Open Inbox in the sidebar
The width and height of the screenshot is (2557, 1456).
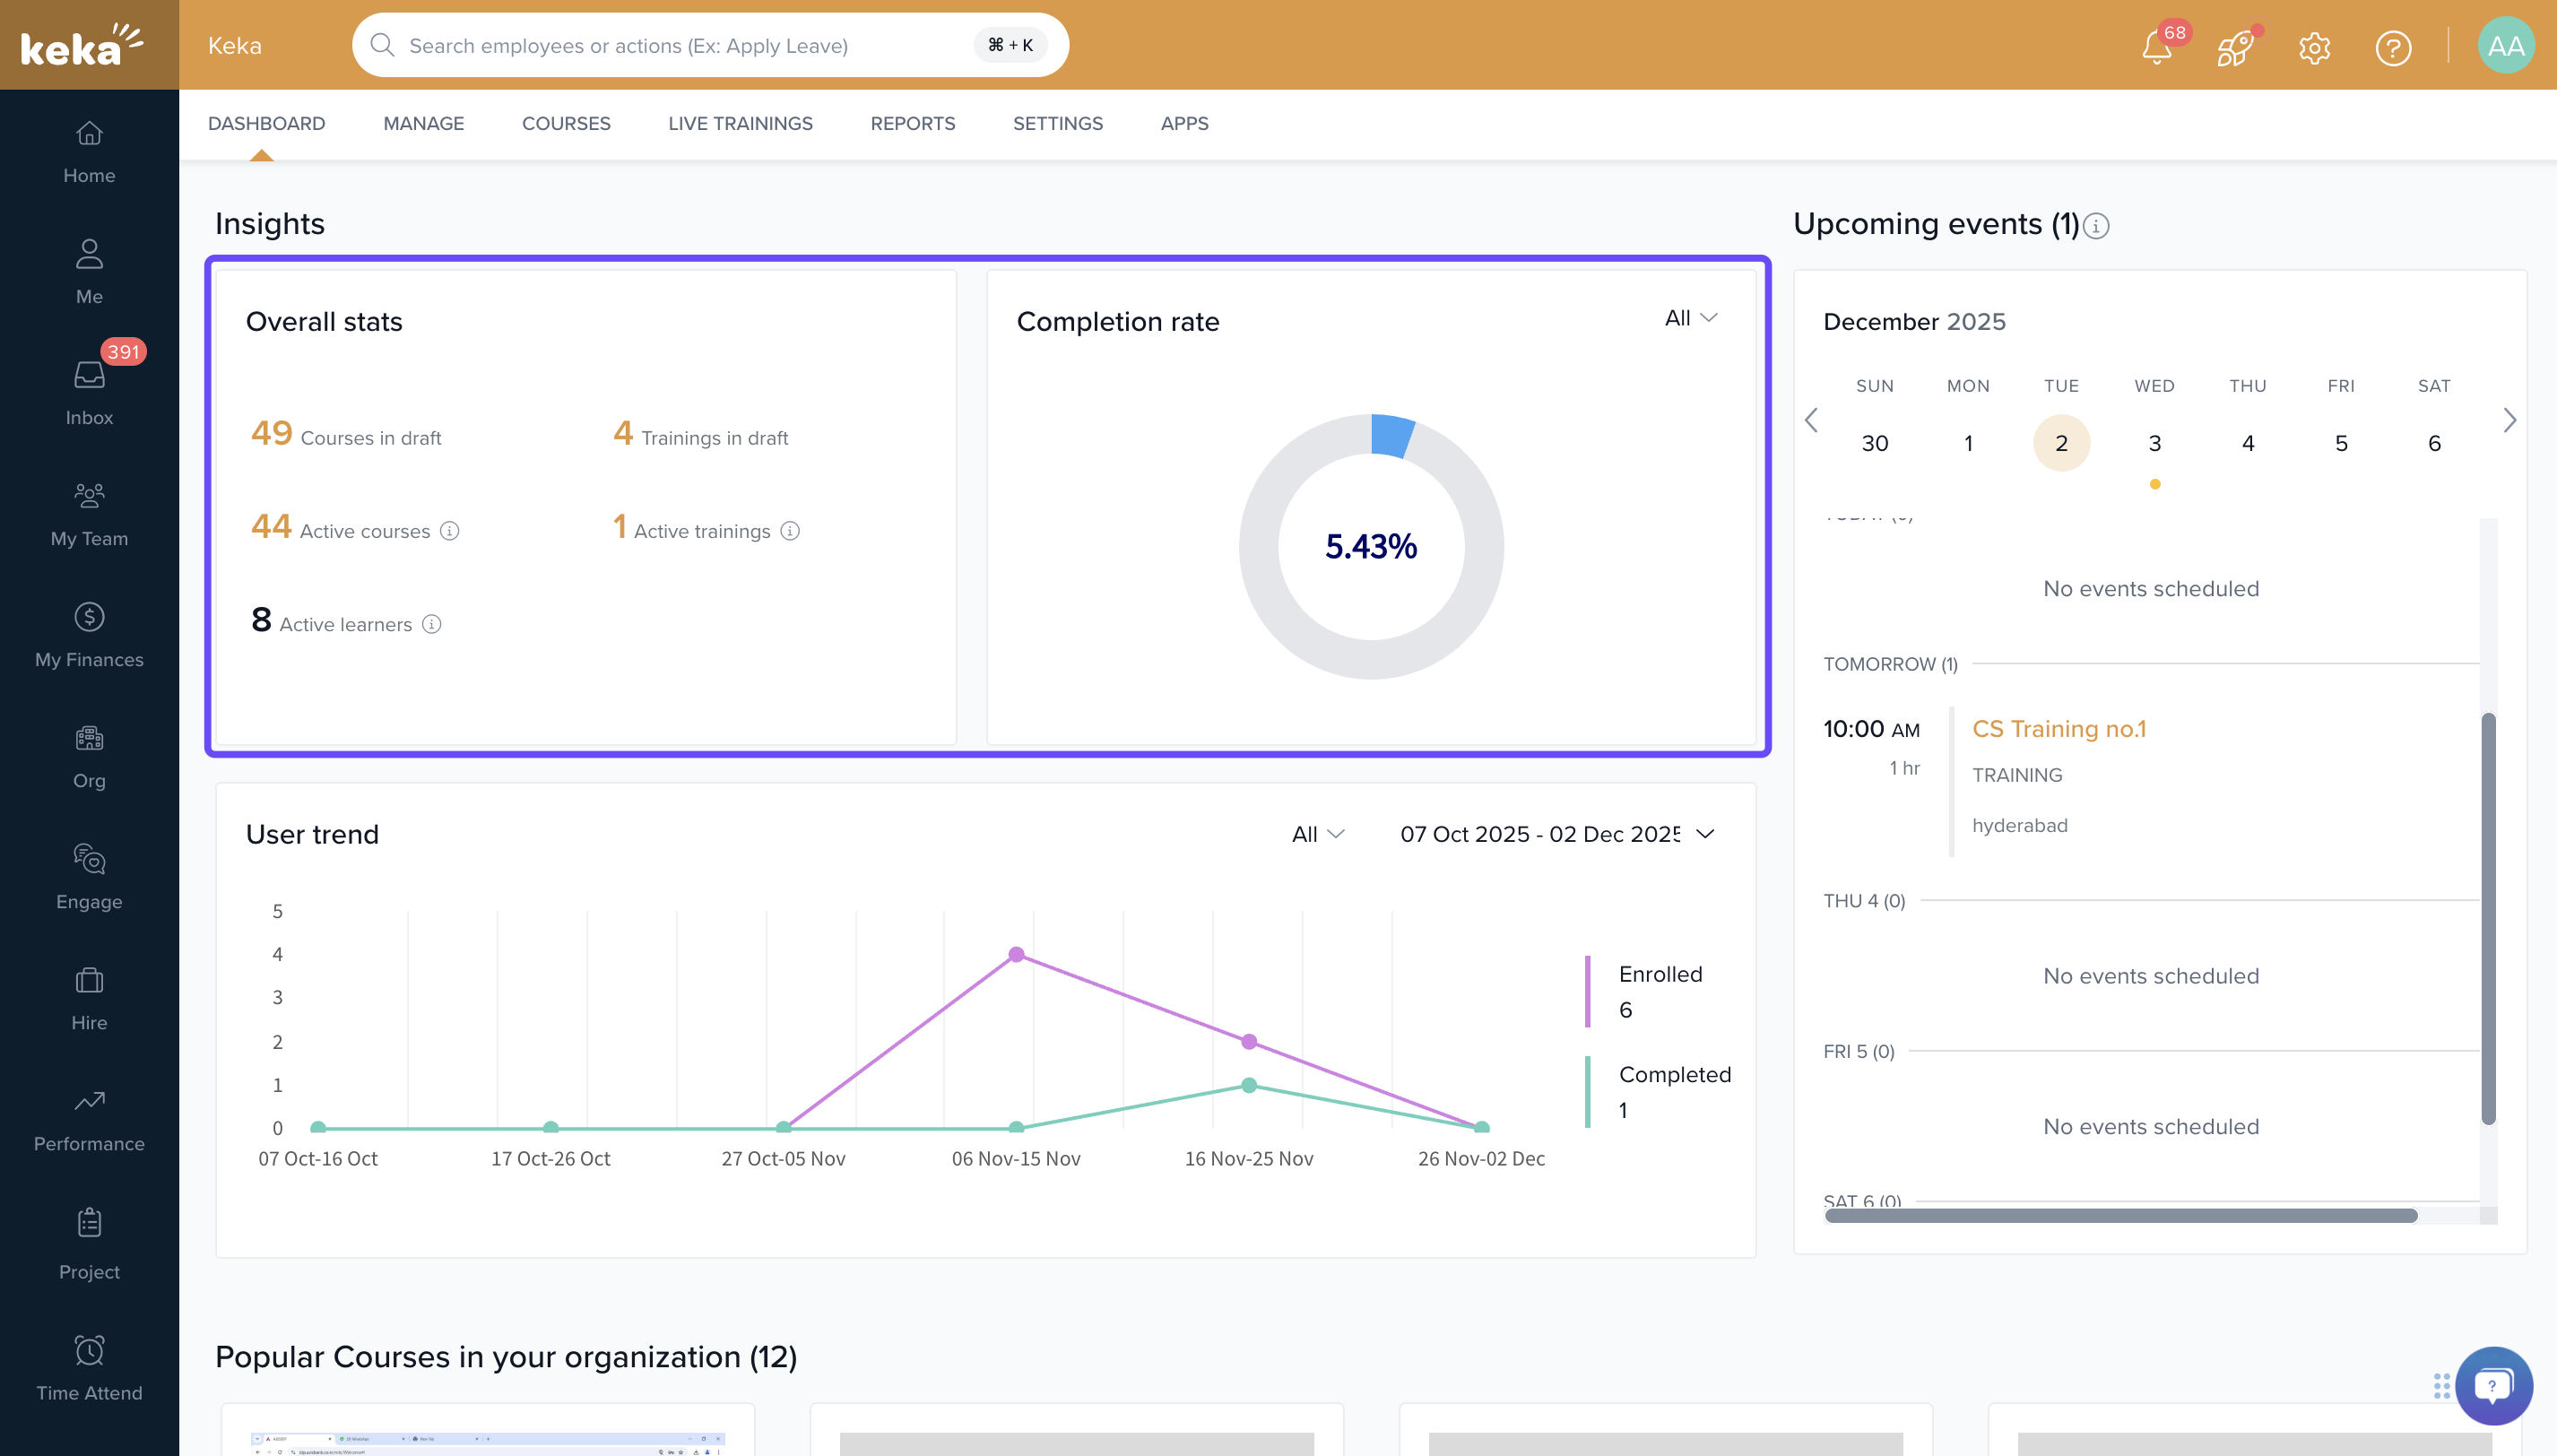click(89, 392)
